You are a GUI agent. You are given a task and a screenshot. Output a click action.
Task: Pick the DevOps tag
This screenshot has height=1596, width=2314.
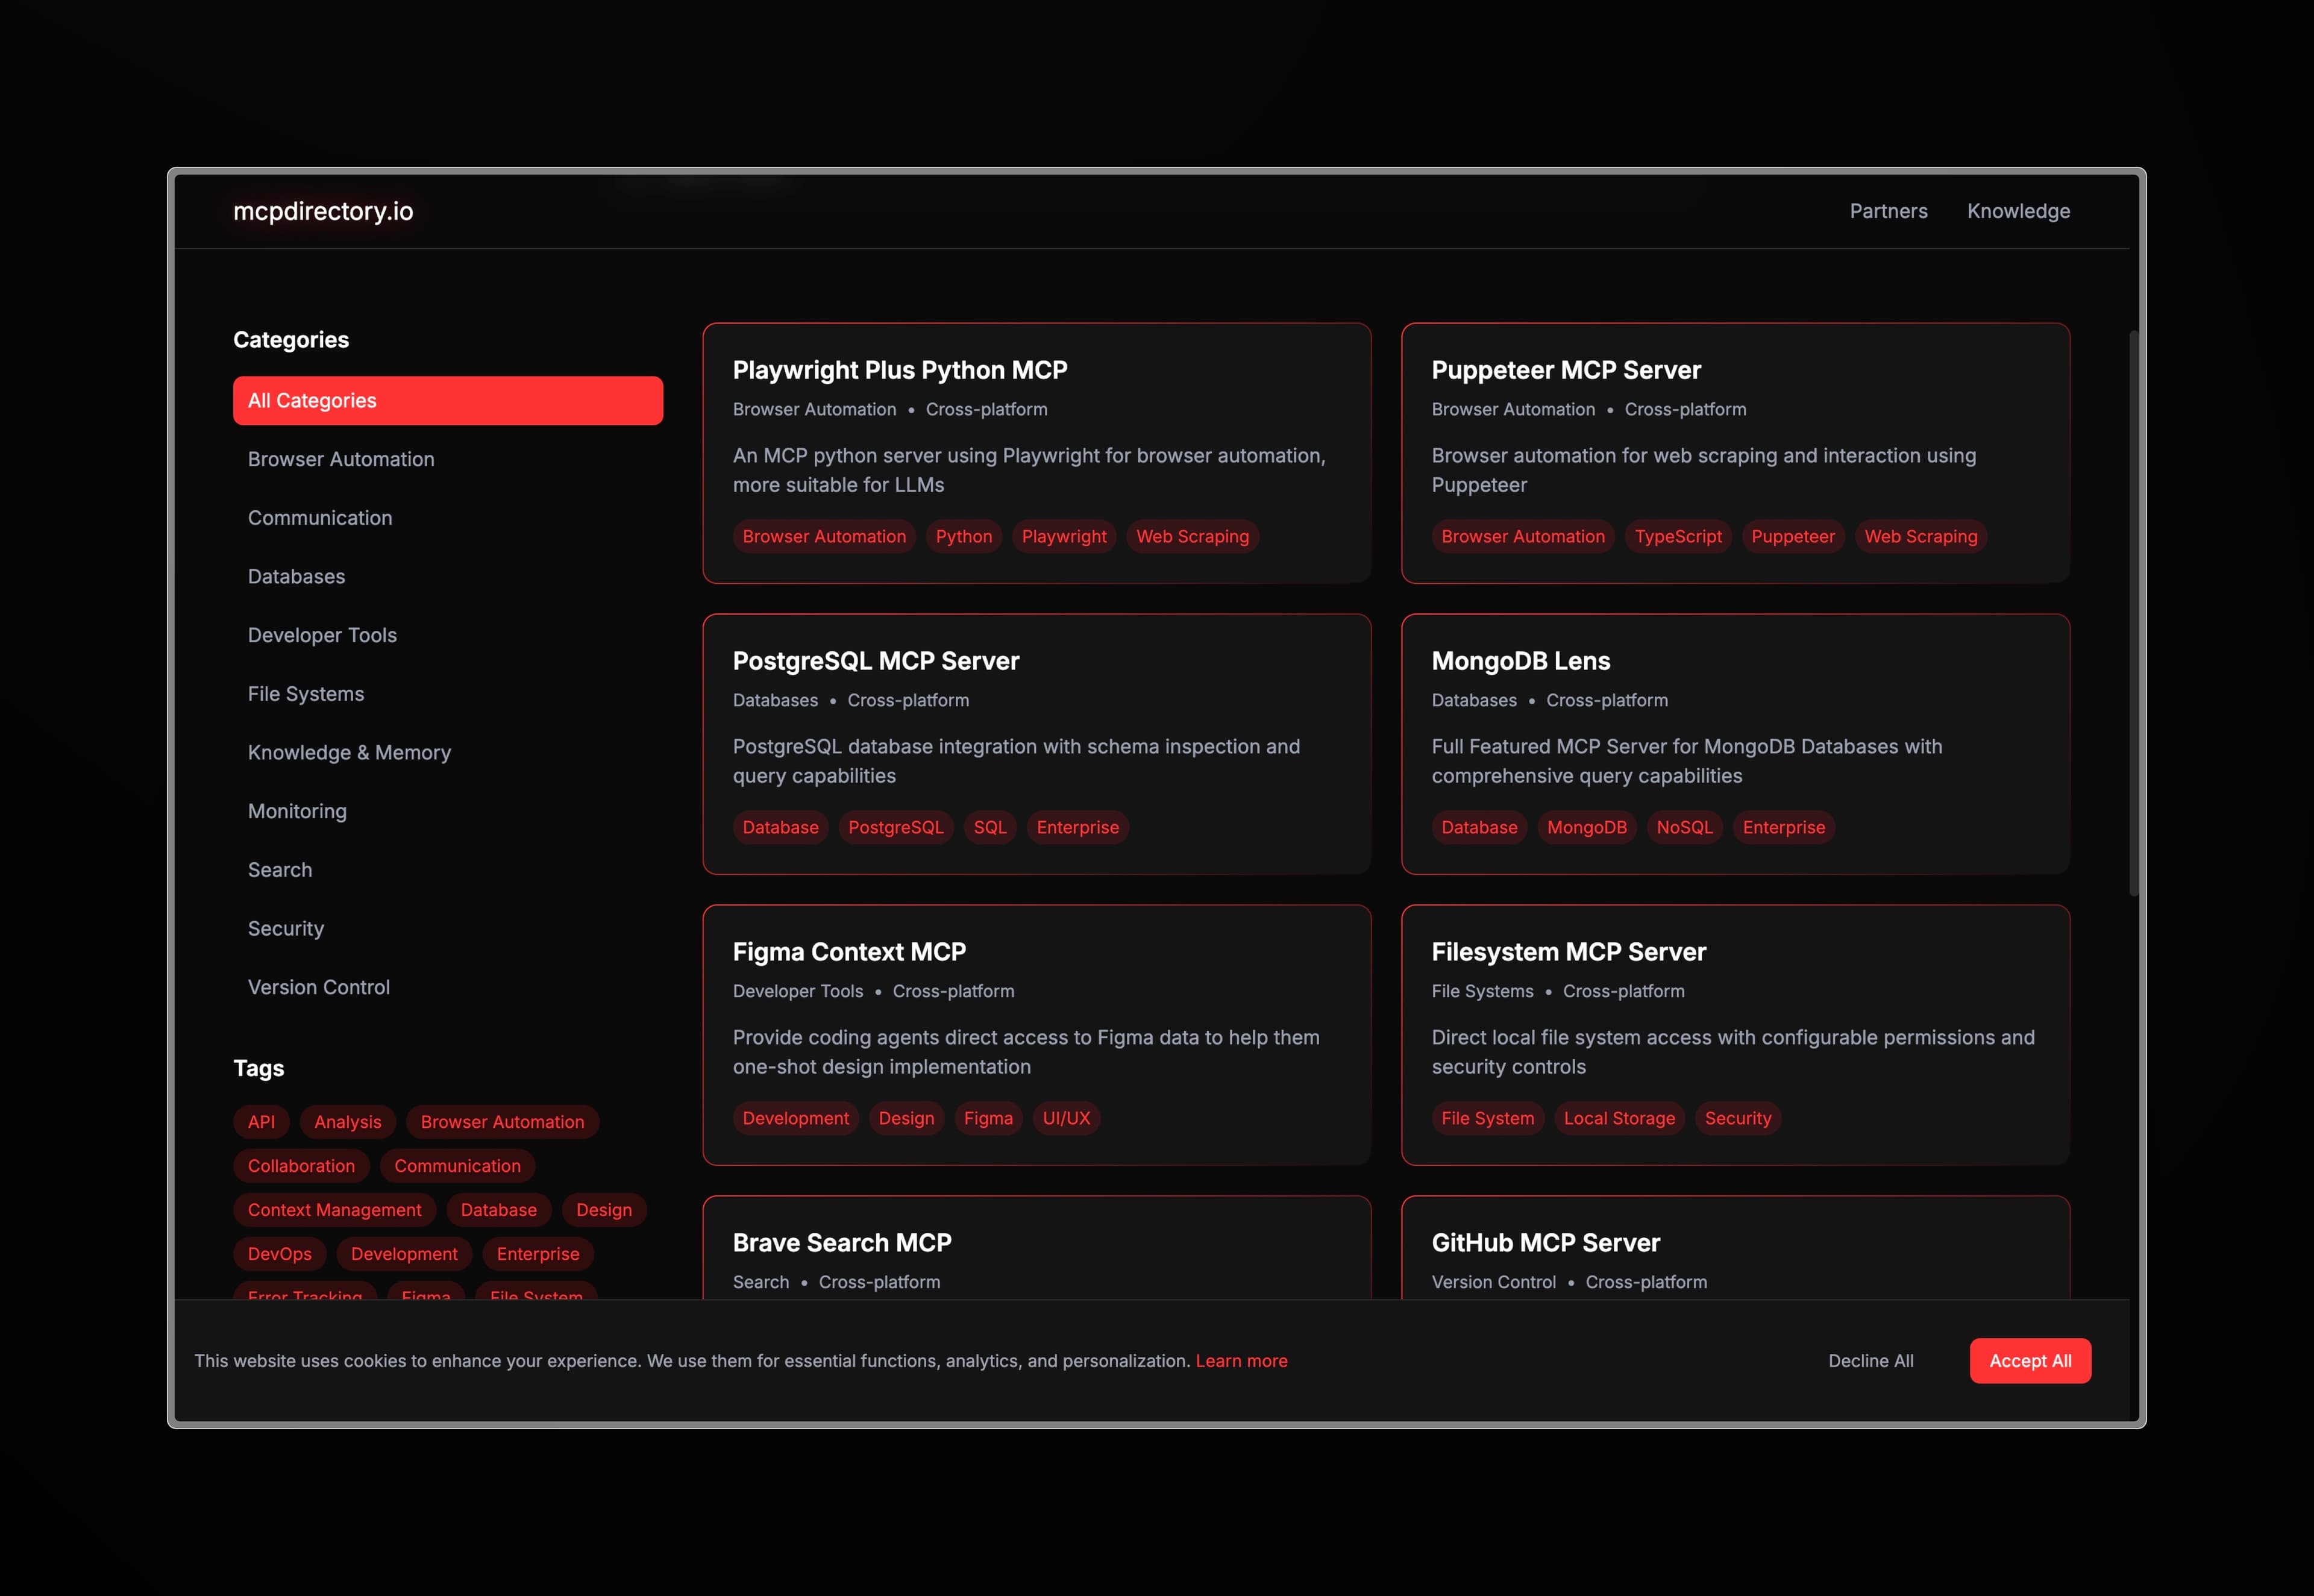click(279, 1254)
